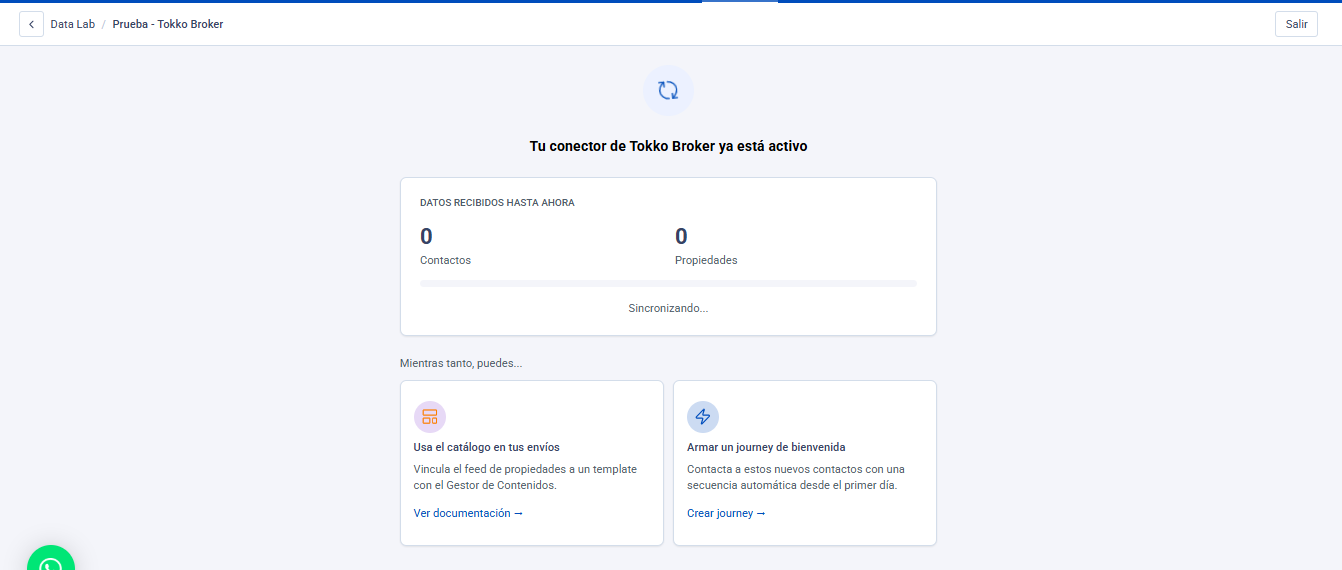Click the Gestor de Contenidos description text

coord(525,477)
